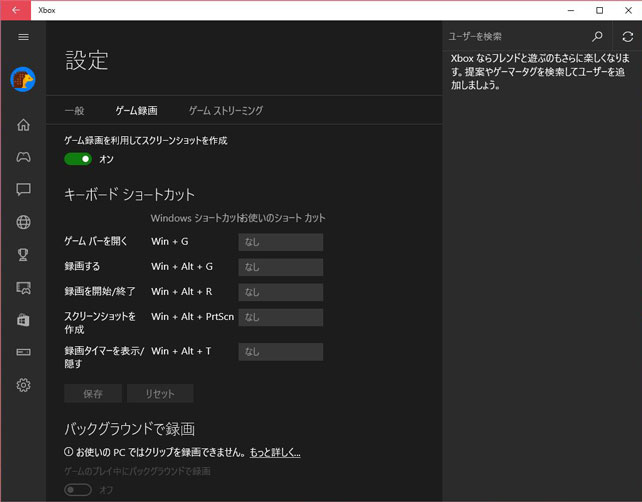Minimize the Xbox window
The height and width of the screenshot is (502, 642).
point(571,10)
